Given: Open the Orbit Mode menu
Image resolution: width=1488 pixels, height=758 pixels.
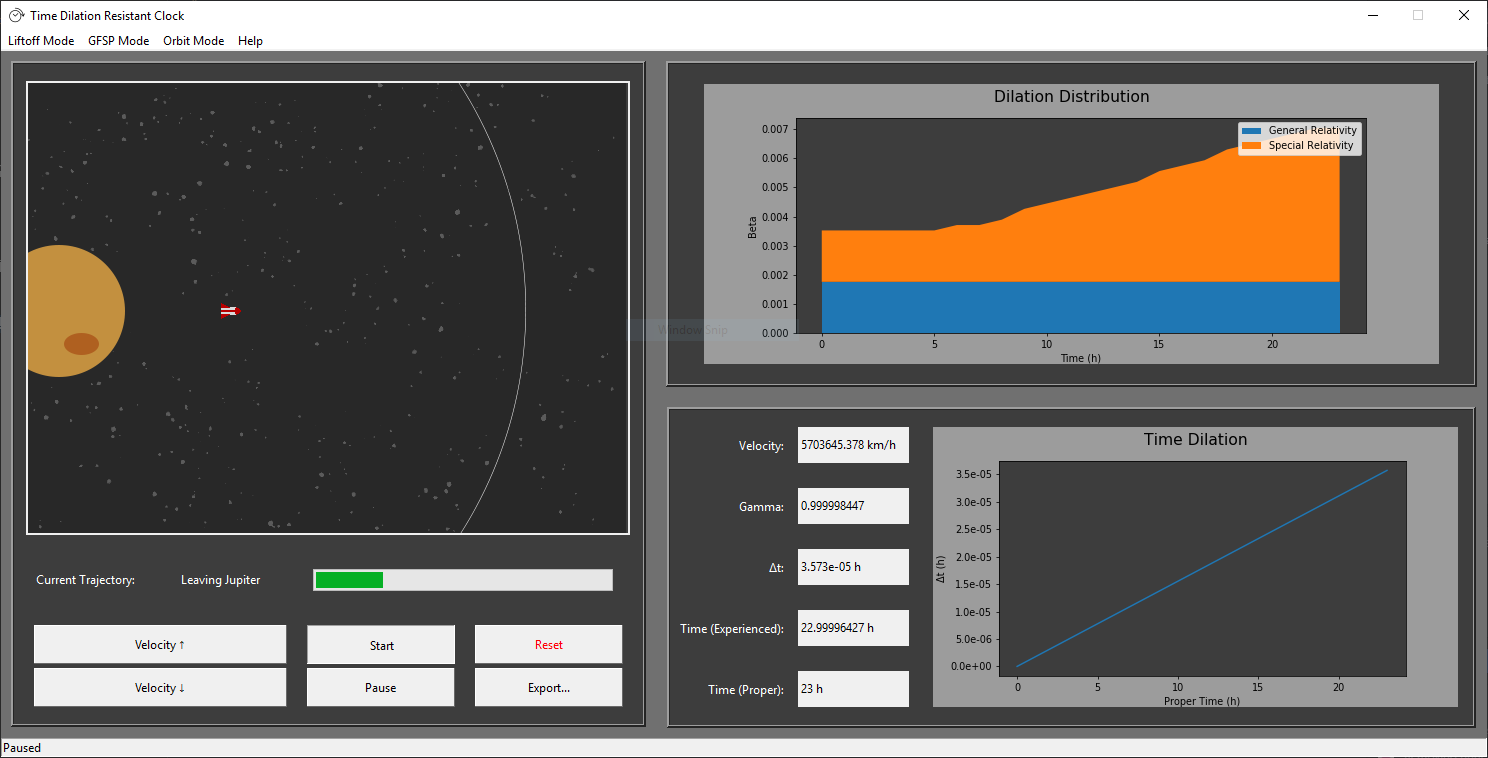Looking at the screenshot, I should pos(193,41).
